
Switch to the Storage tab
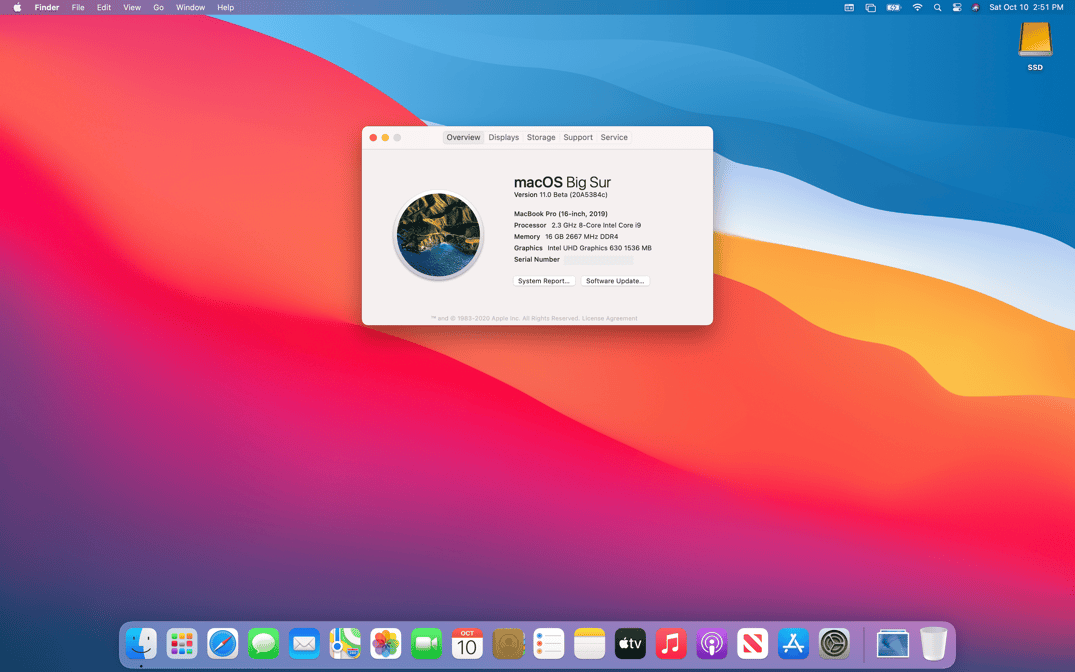[x=541, y=137]
